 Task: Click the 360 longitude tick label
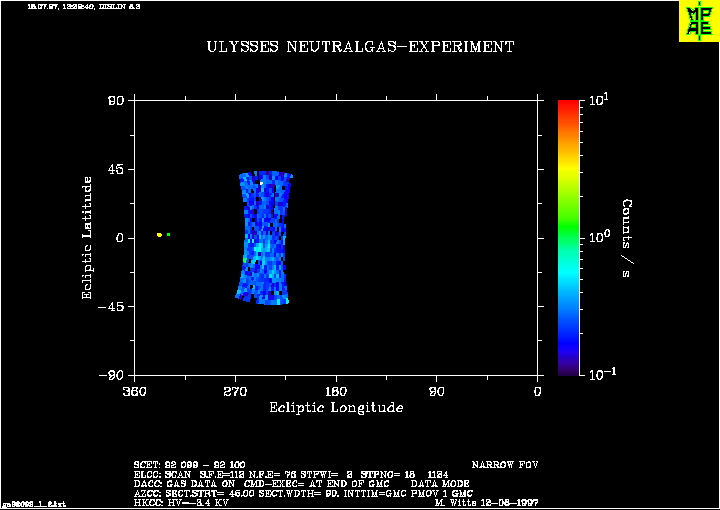click(x=135, y=392)
